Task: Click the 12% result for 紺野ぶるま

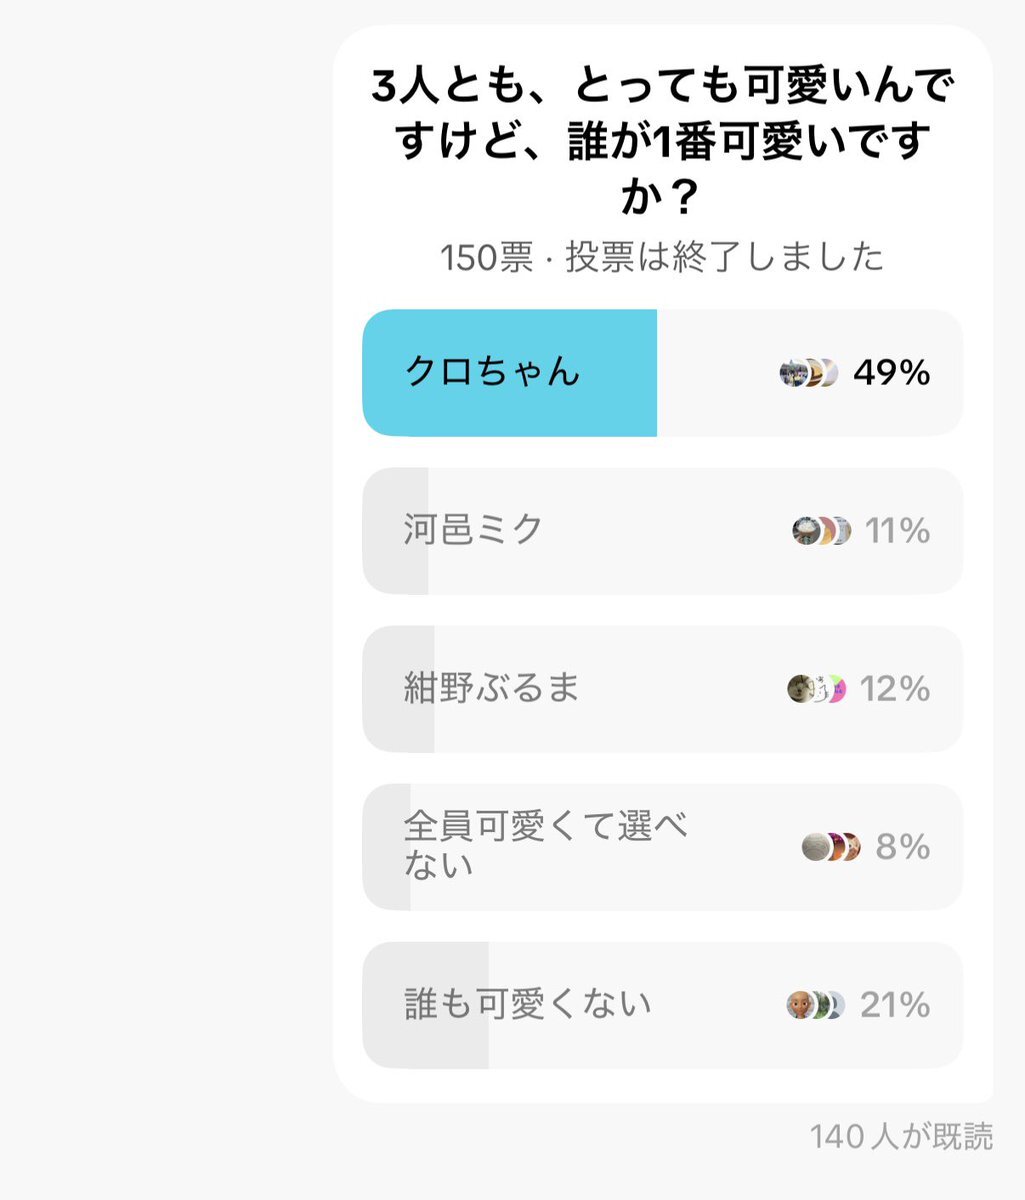Action: point(895,689)
